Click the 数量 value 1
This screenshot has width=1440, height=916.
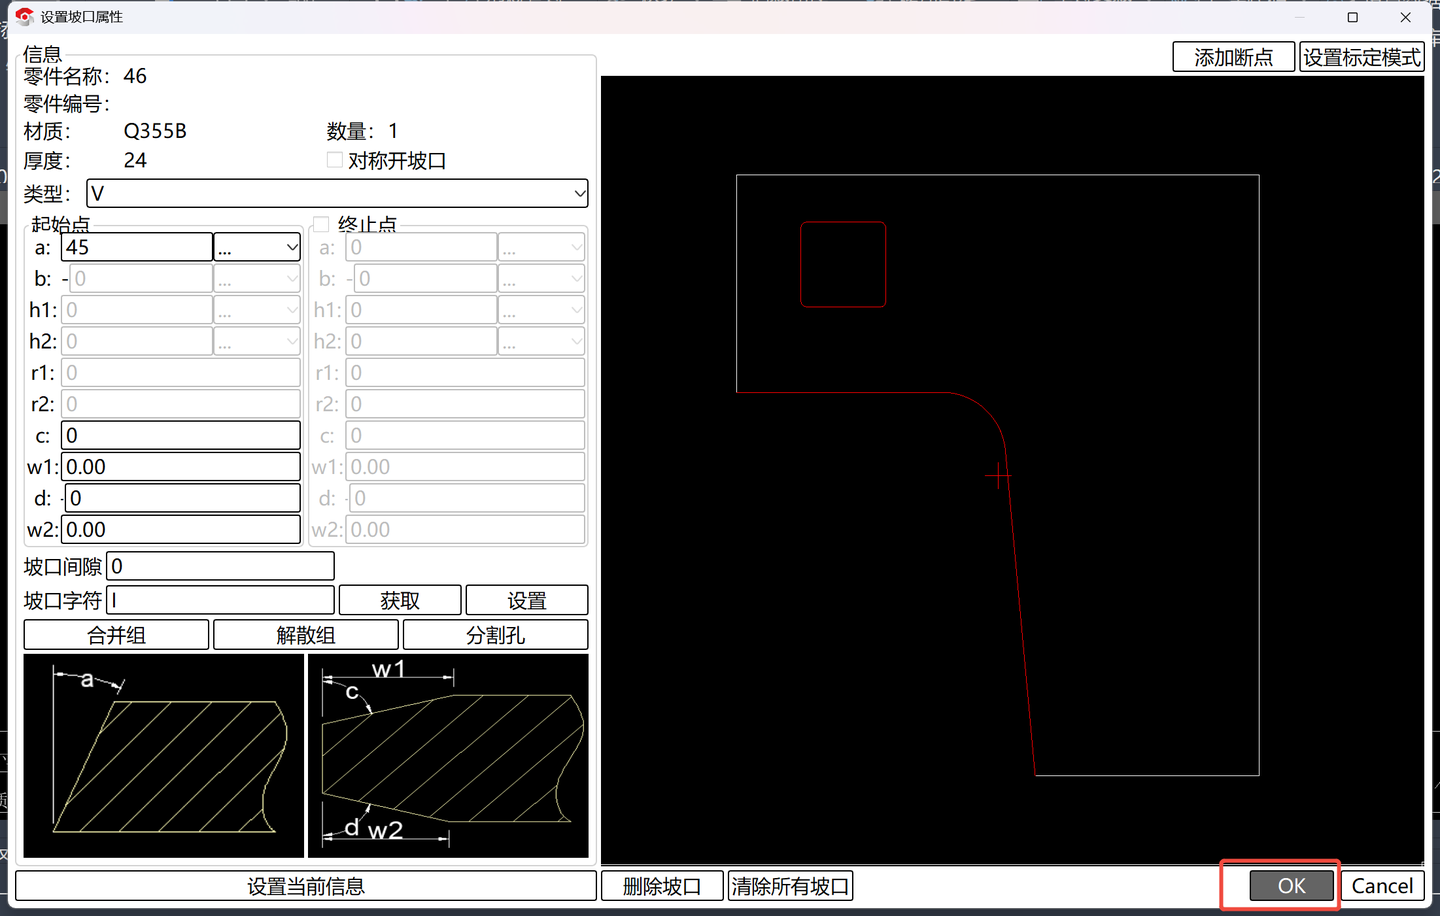tap(393, 131)
